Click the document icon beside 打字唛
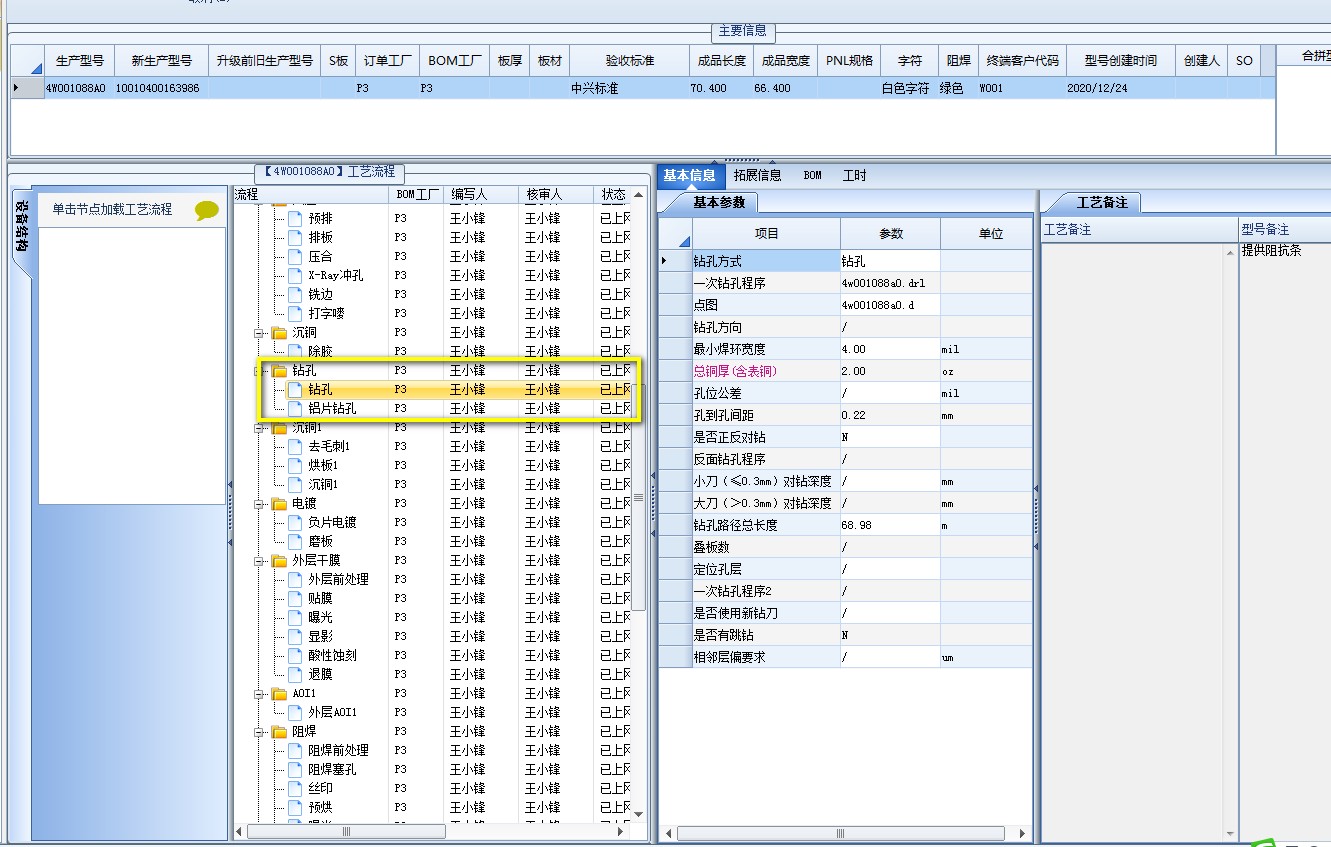The width and height of the screenshot is (1331, 847). pos(294,313)
